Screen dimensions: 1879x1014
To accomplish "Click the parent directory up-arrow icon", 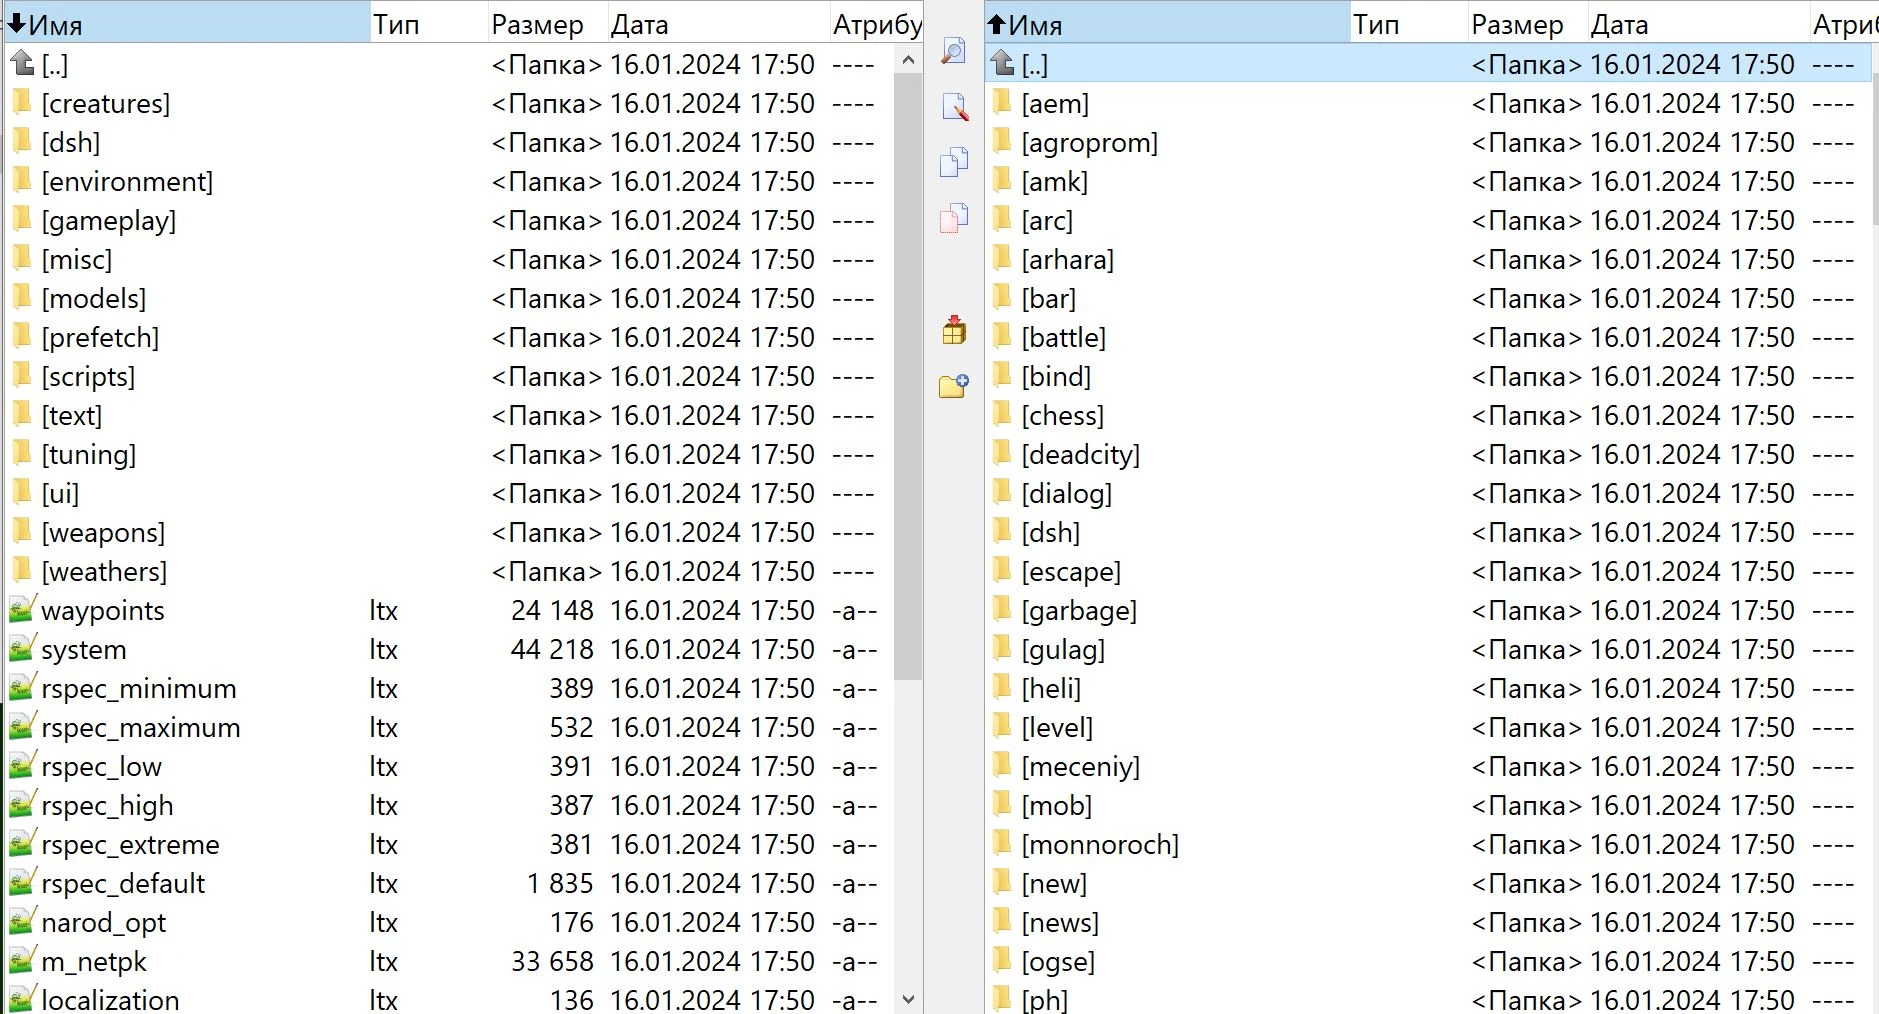I will click(x=20, y=62).
